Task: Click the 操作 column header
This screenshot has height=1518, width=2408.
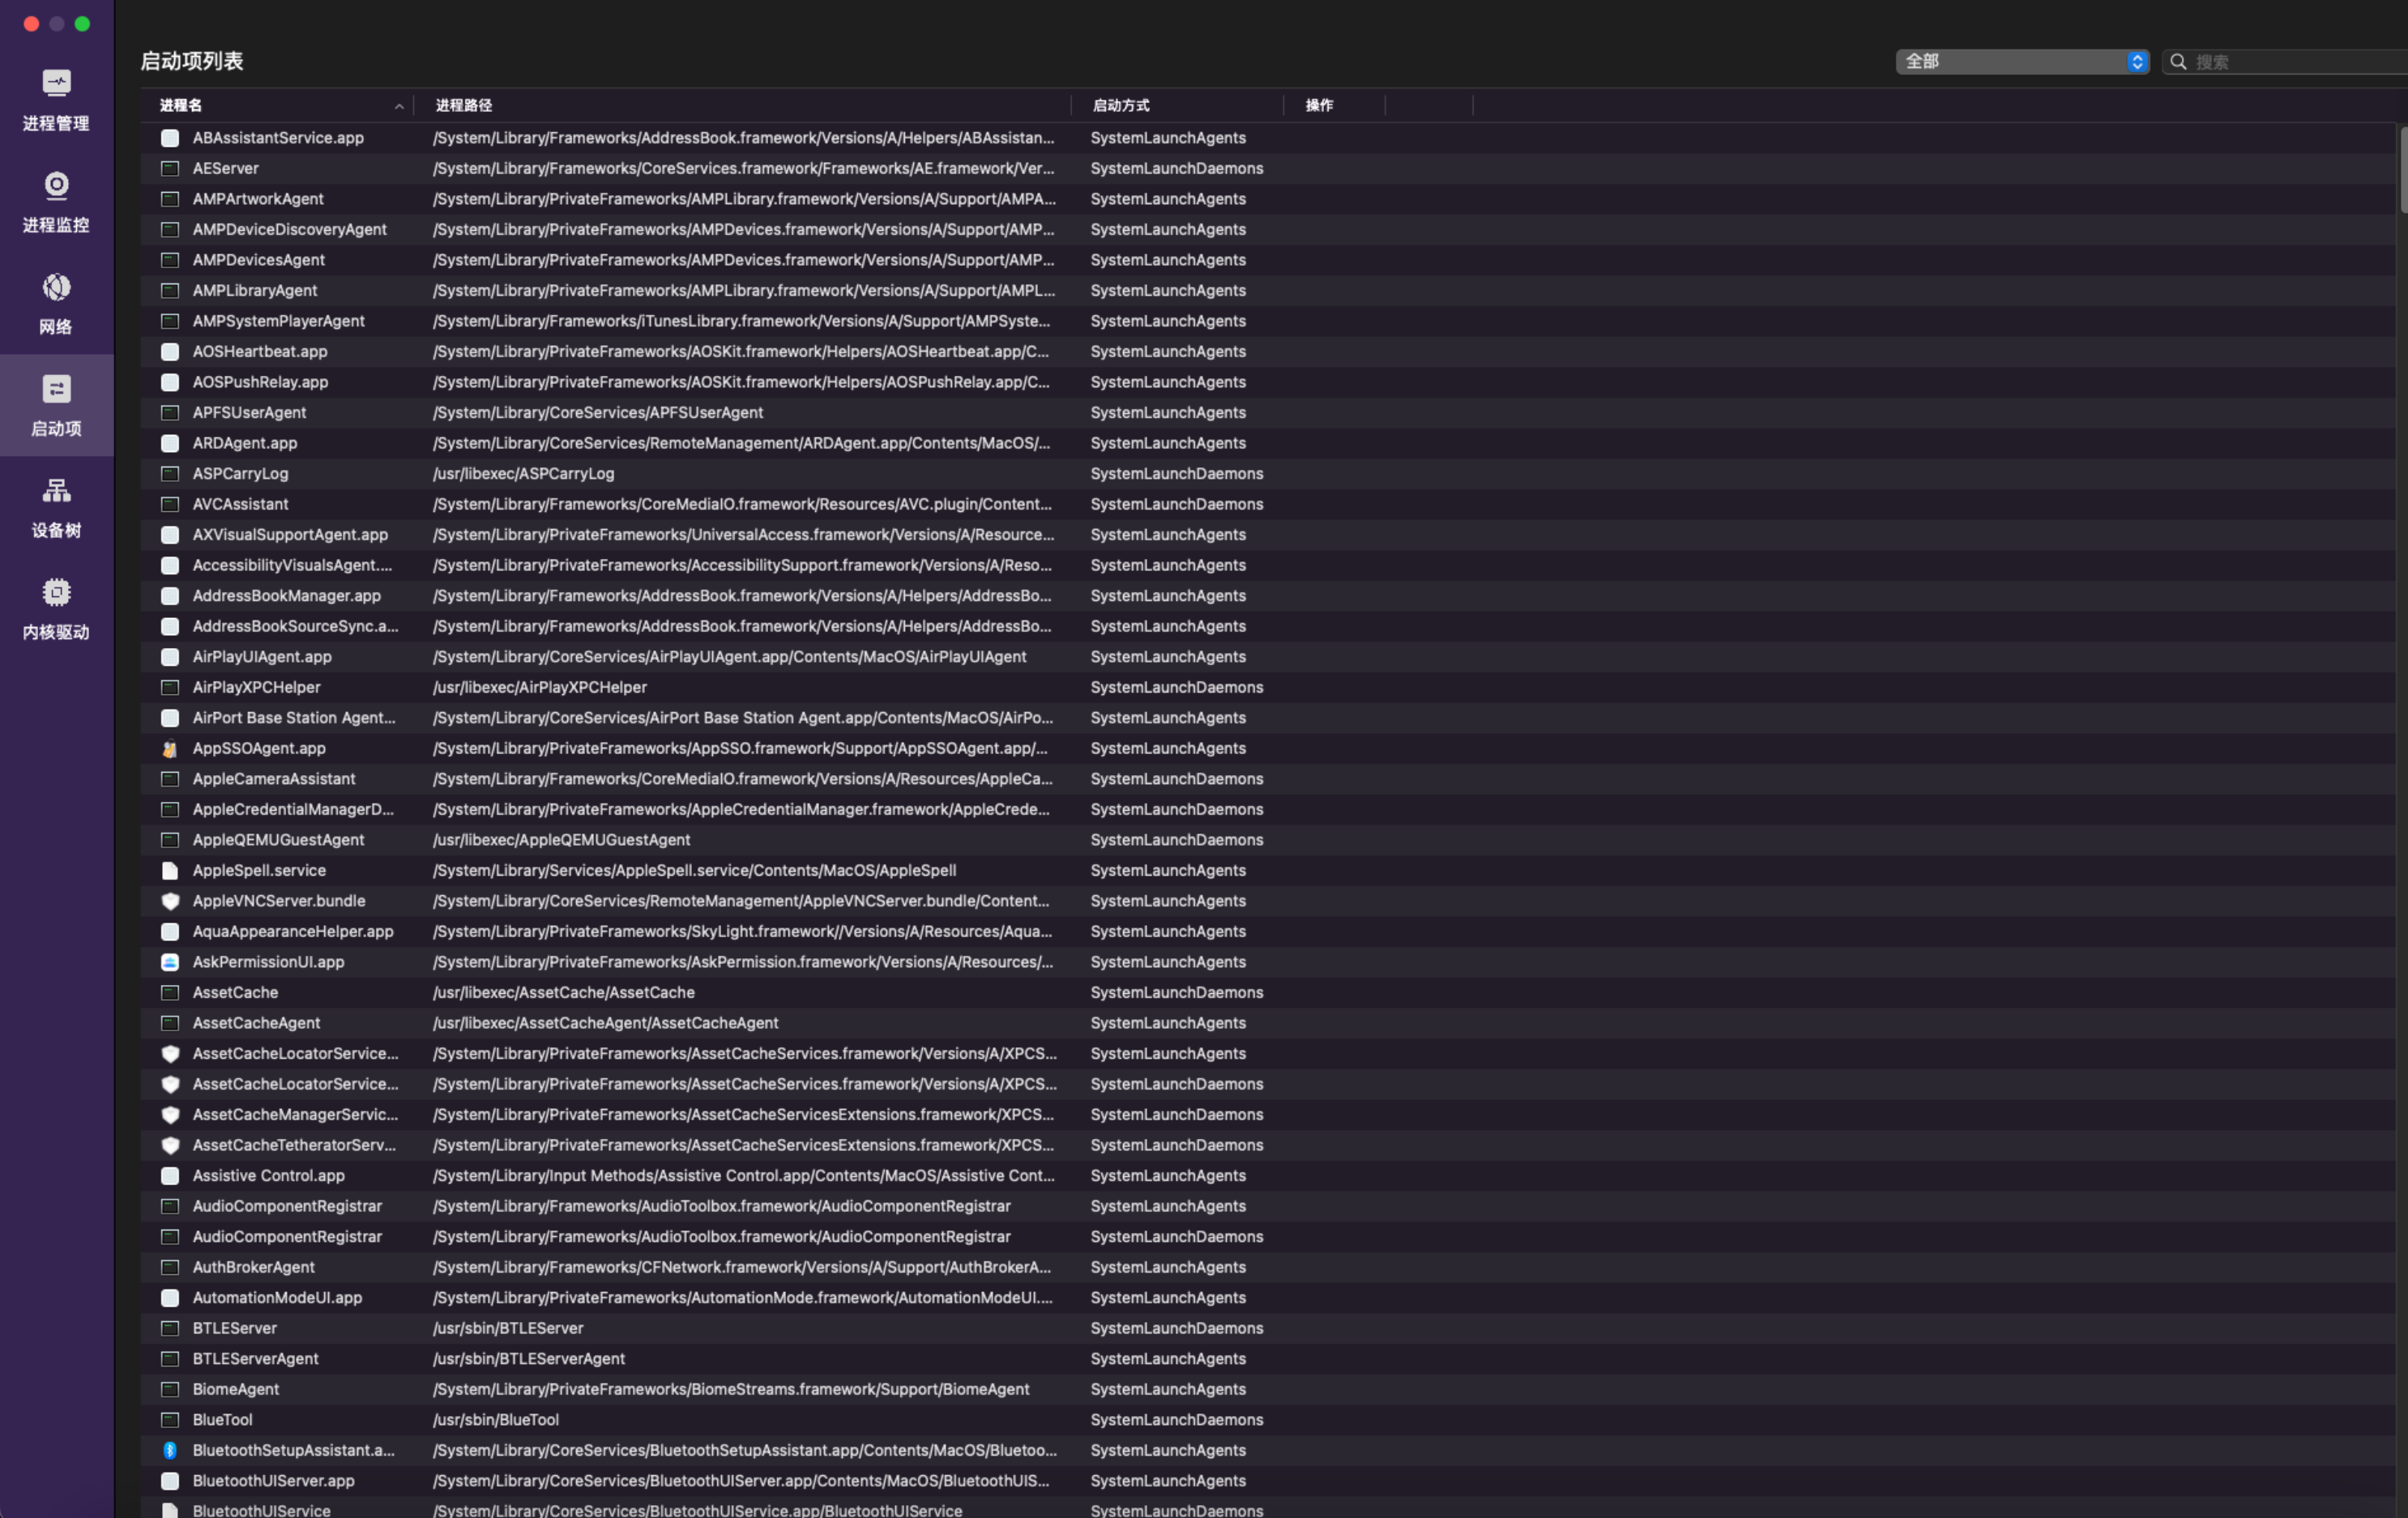Action: [1318, 105]
